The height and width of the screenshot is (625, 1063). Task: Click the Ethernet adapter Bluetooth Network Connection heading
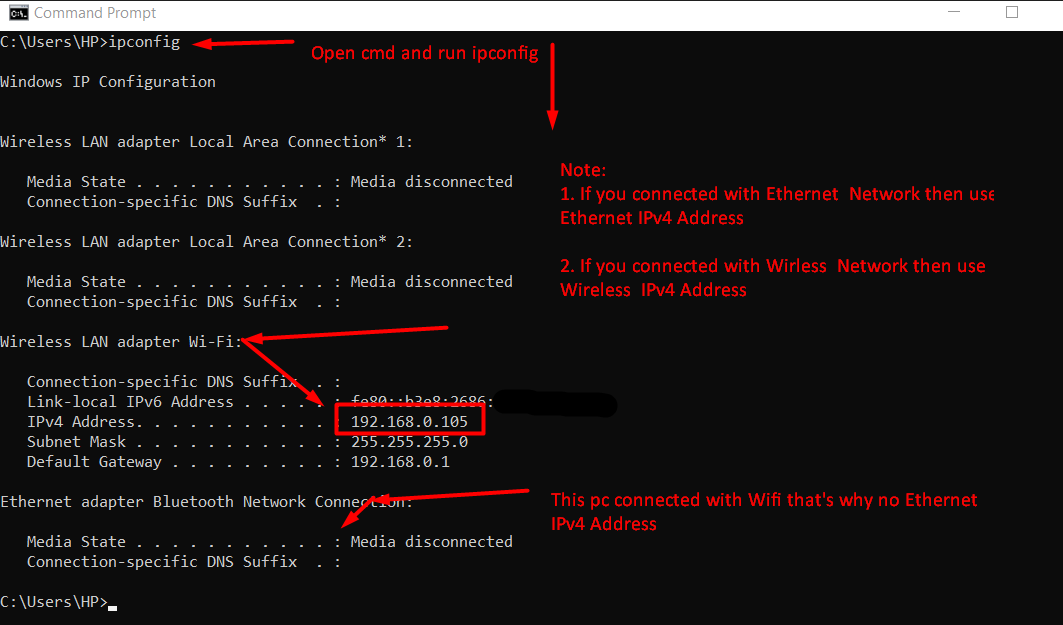coord(206,502)
